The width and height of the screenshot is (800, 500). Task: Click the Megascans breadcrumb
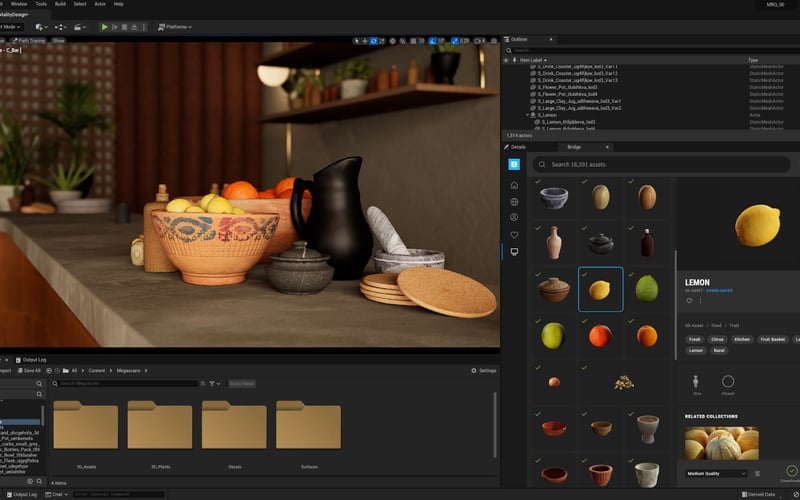[128, 370]
